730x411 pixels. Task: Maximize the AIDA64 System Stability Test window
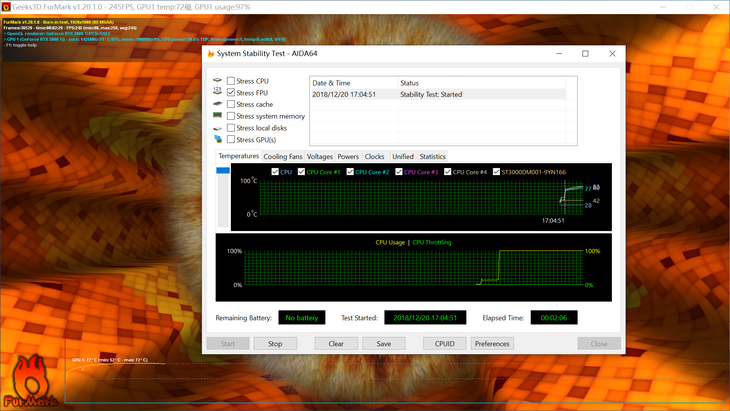(585, 54)
